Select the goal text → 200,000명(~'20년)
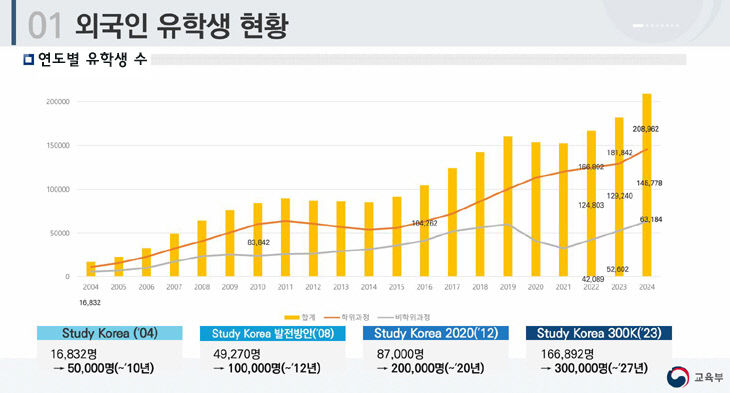Viewport: 730px width, 393px height. point(431,368)
